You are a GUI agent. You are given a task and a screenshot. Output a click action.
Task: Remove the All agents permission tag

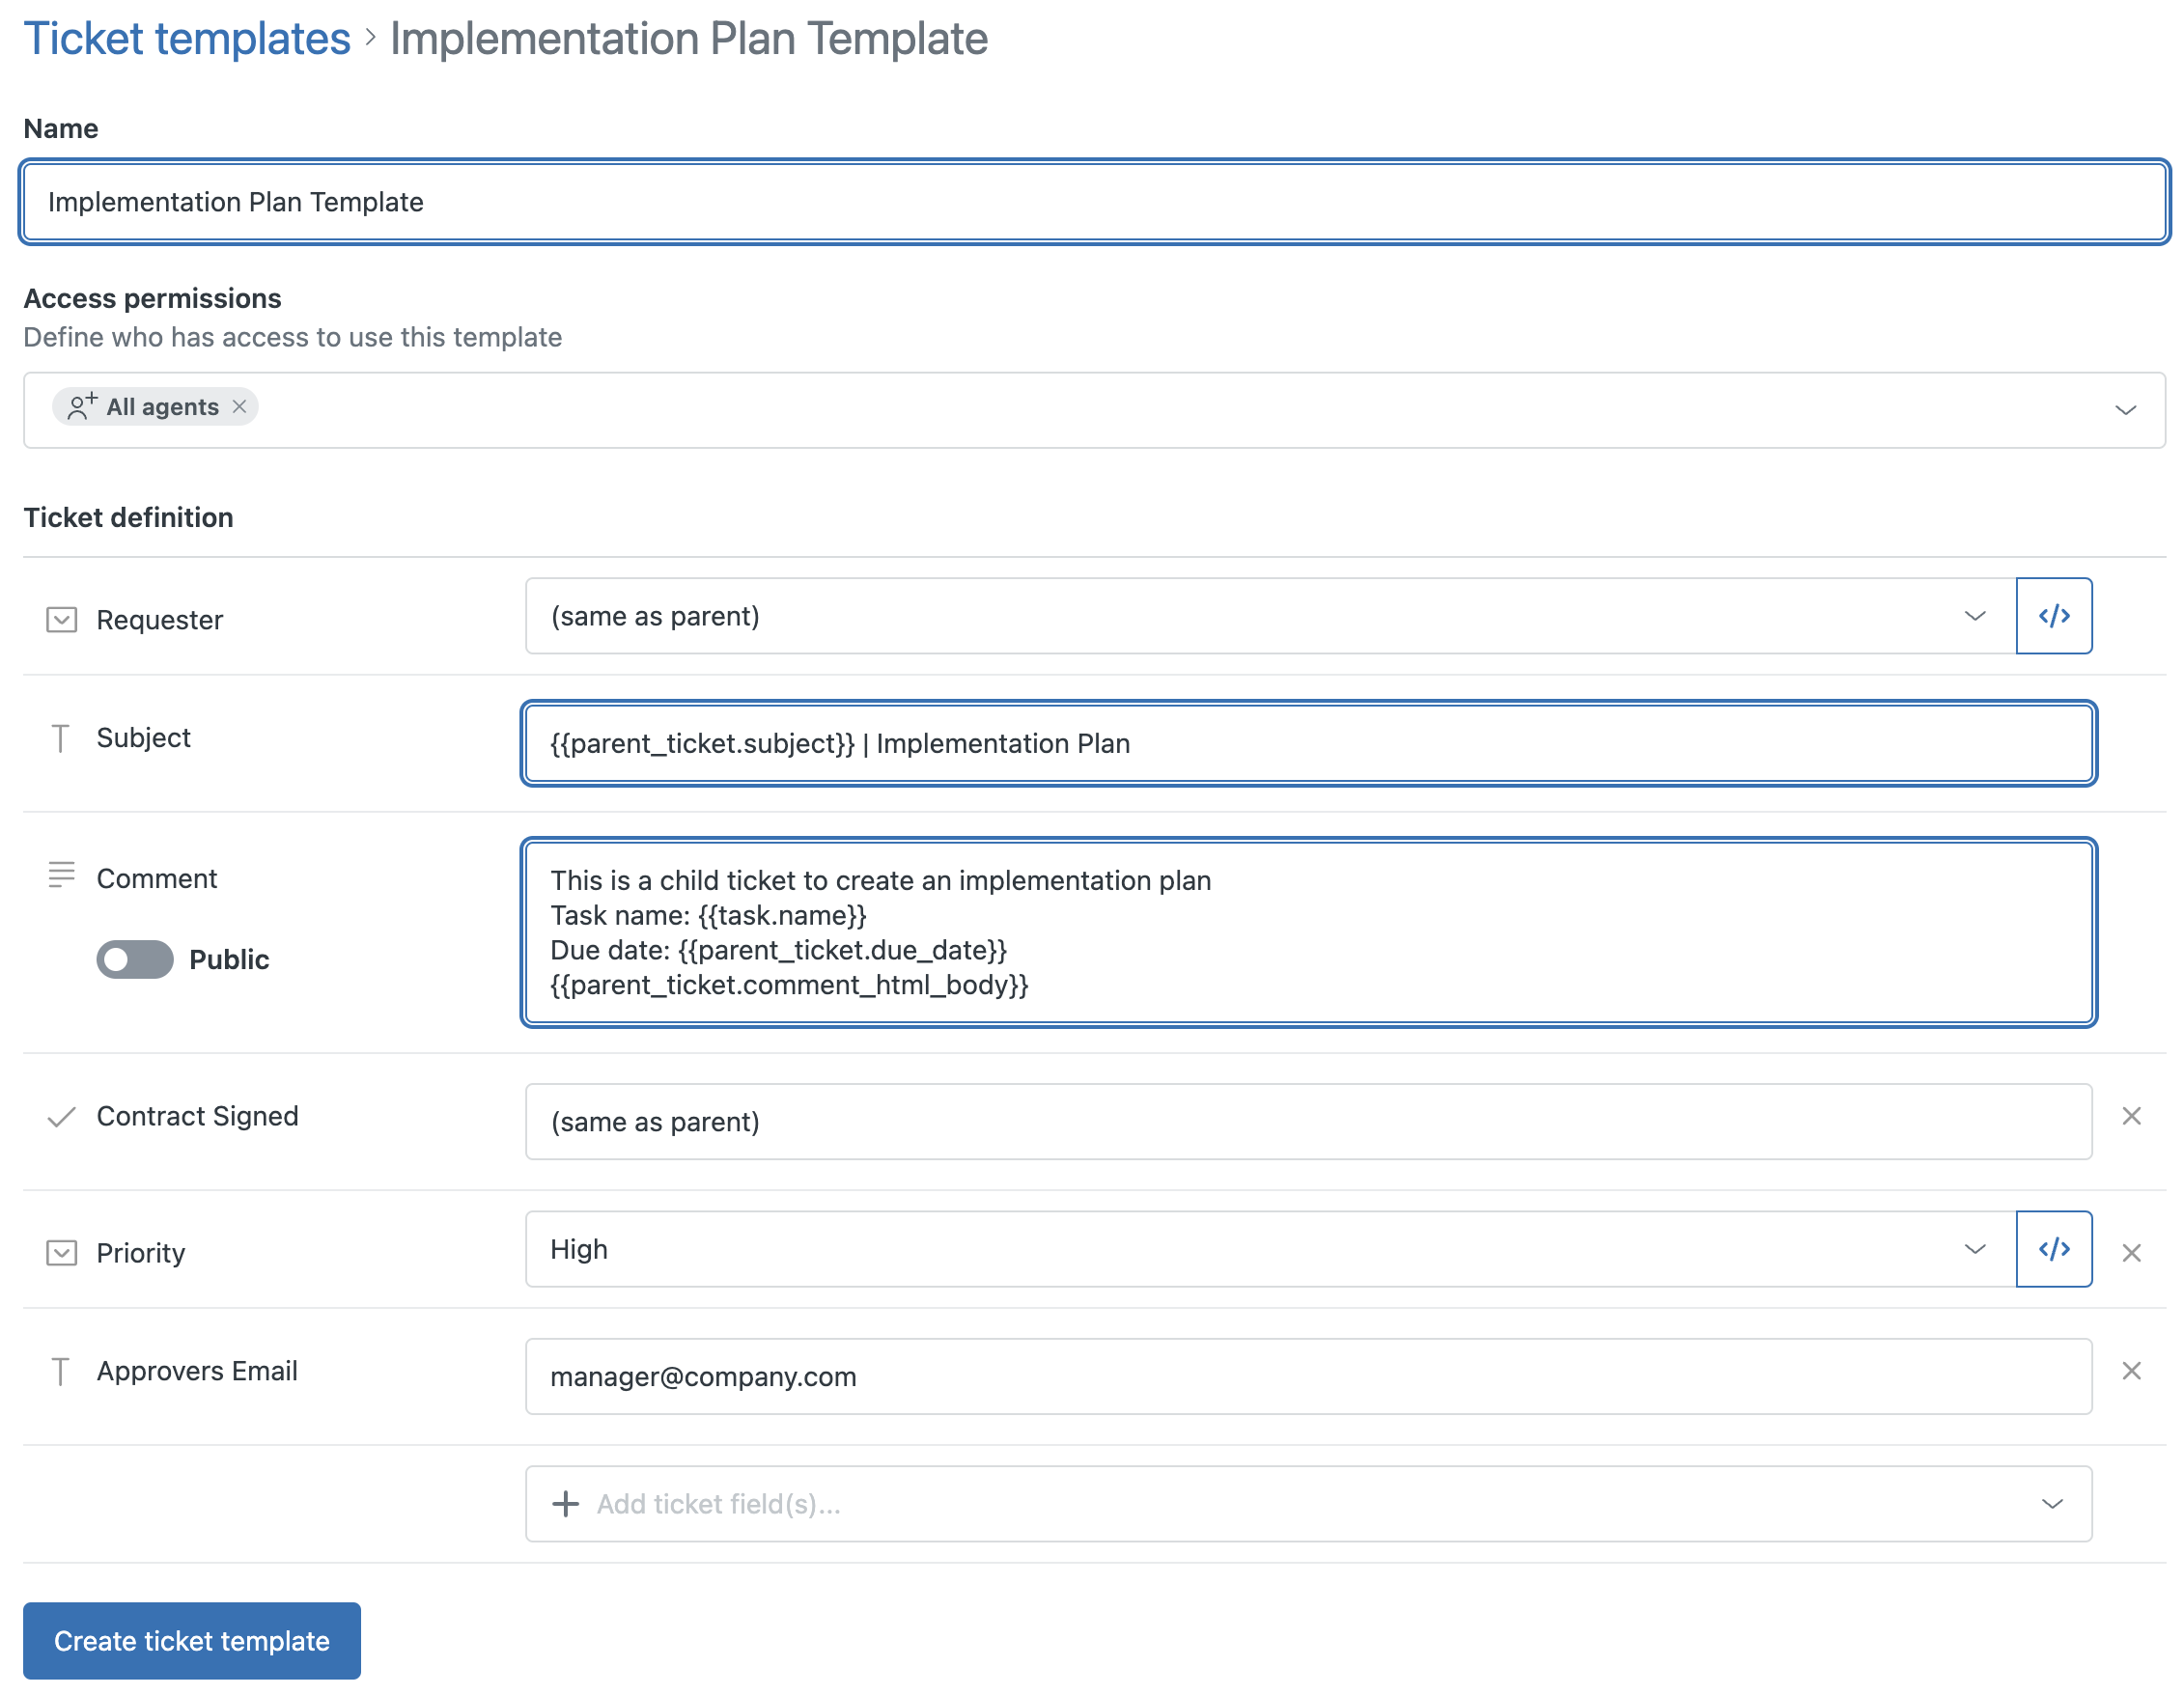click(239, 406)
